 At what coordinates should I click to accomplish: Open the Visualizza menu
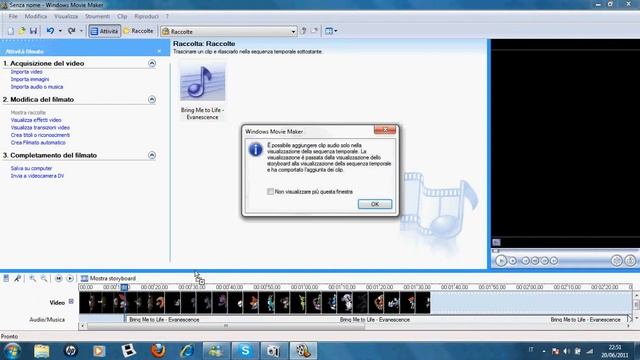pyautogui.click(x=66, y=16)
